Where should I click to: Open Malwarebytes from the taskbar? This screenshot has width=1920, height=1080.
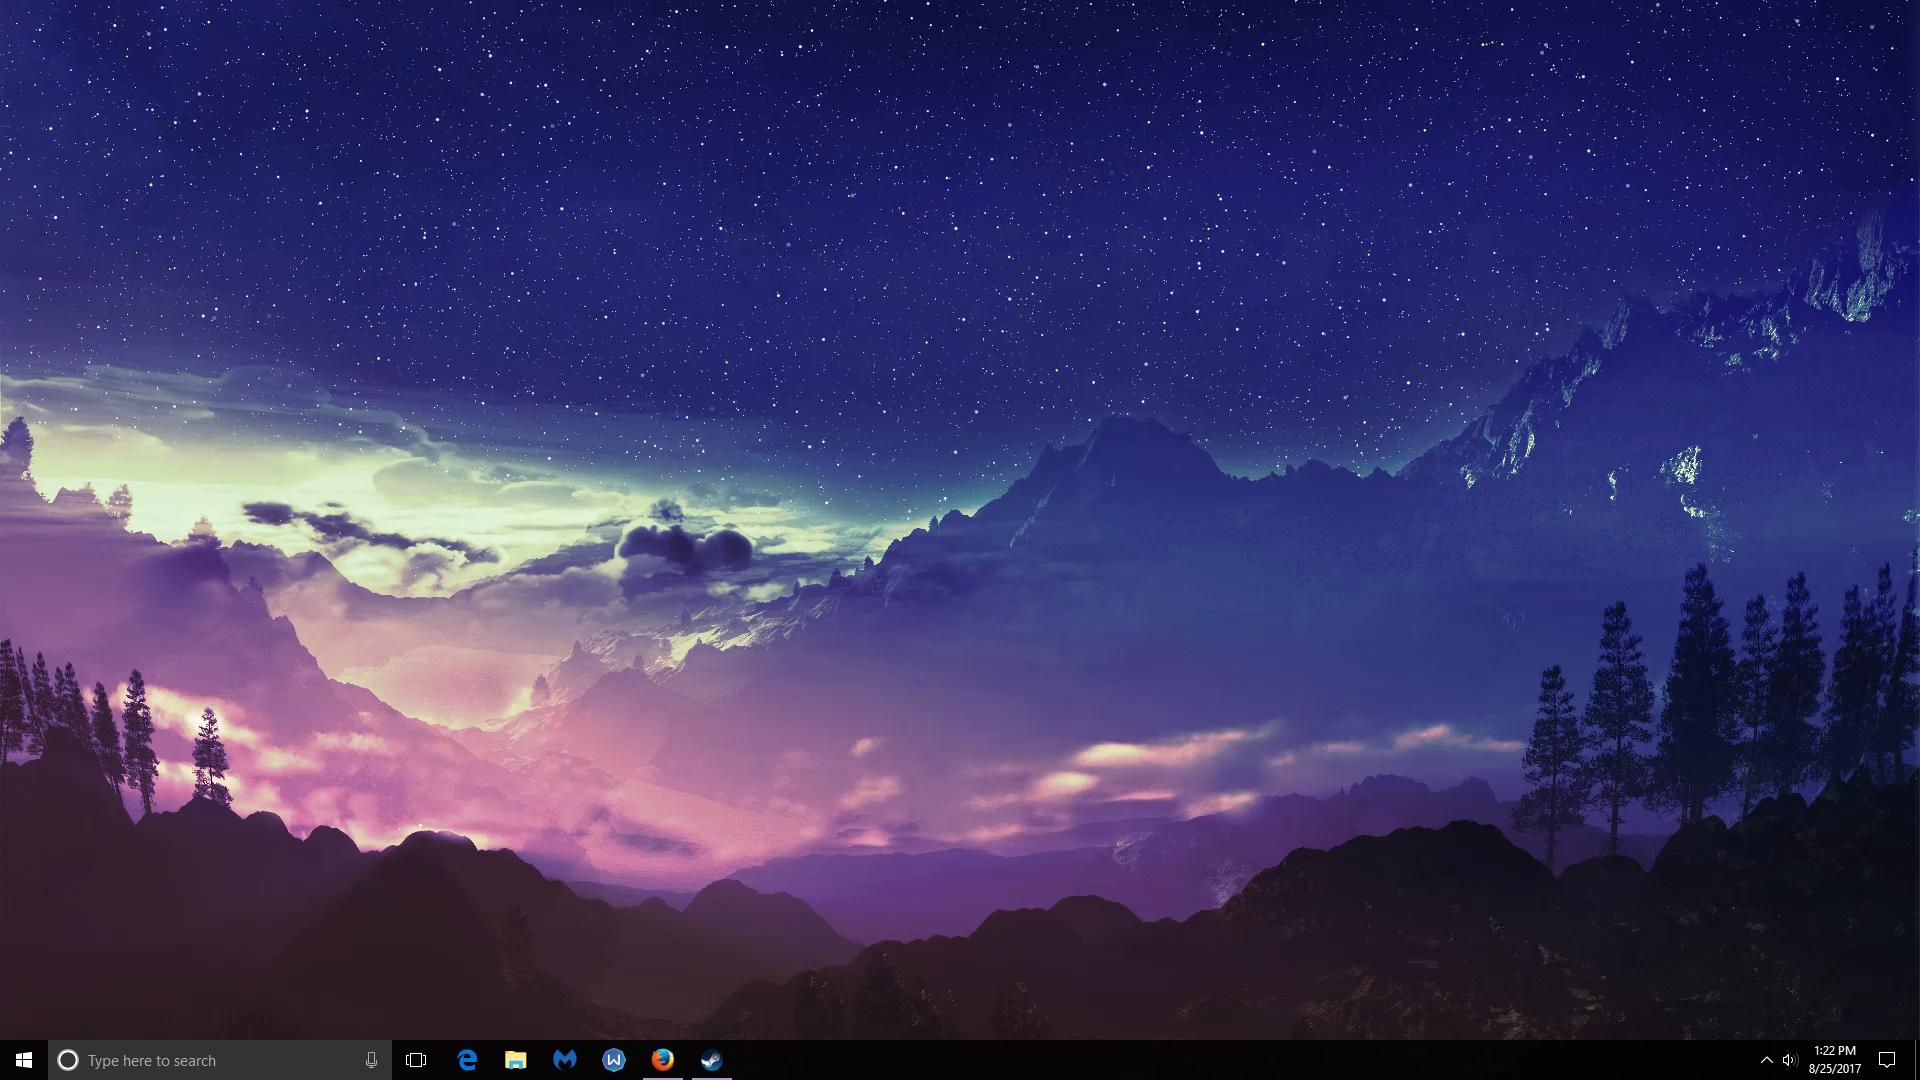point(565,1060)
